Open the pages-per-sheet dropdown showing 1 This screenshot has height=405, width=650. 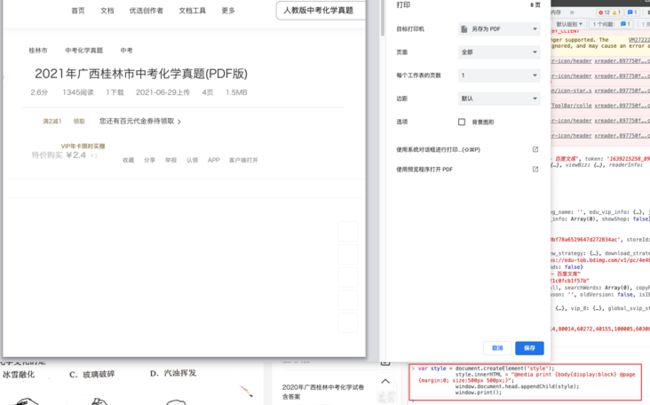pyautogui.click(x=499, y=75)
